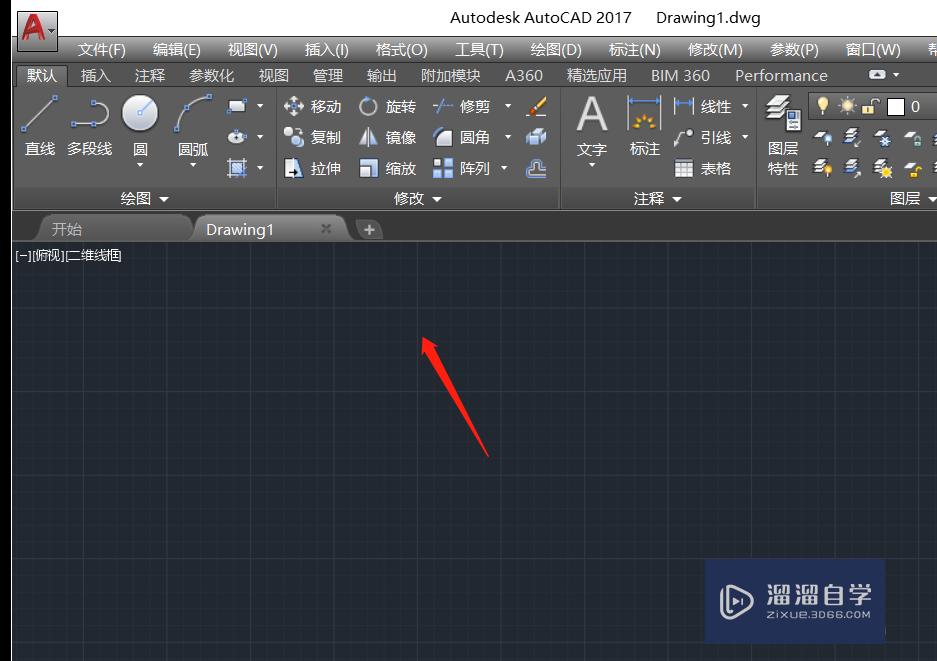937x661 pixels.
Task: Create a new drawing with the plus button
Action: (369, 229)
